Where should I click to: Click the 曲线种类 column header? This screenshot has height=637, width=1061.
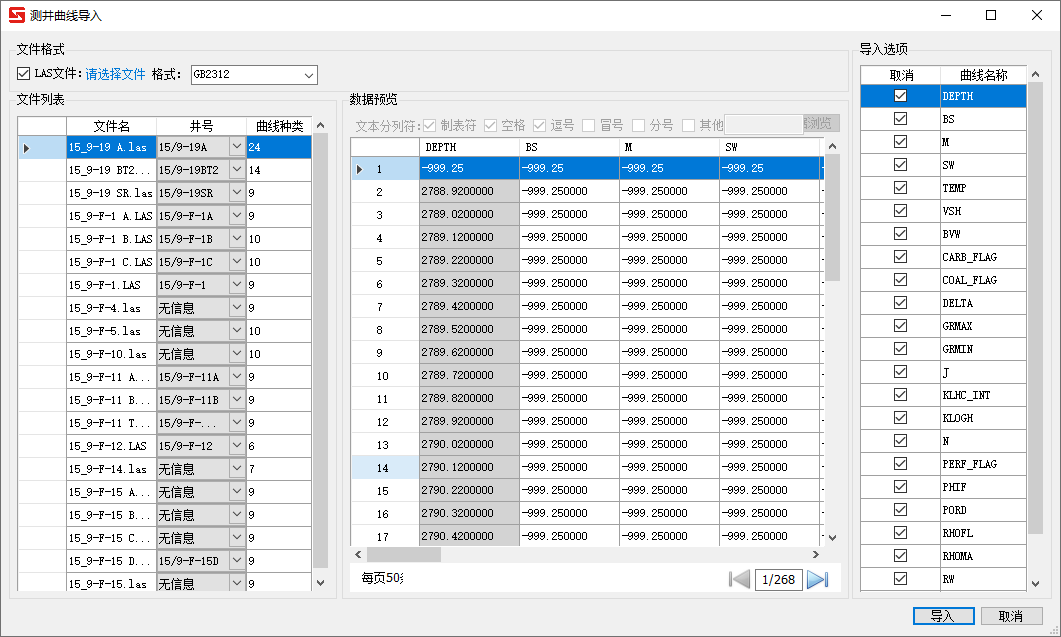279,126
